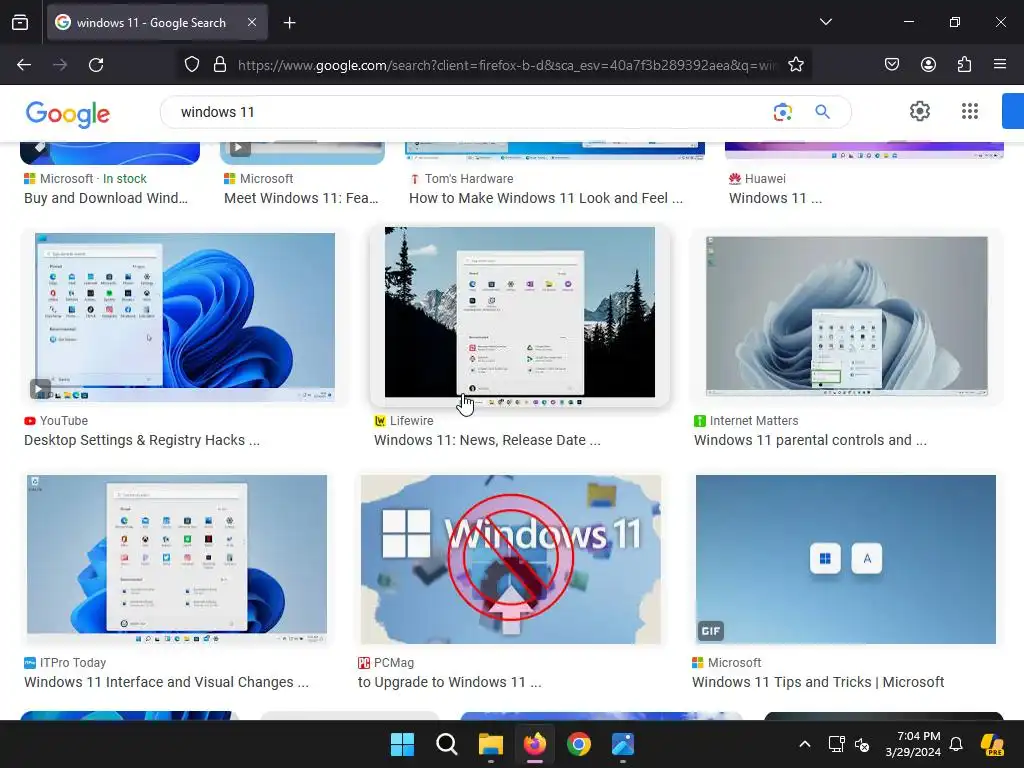
Task: Click the Tom's Hardware source label
Action: pyautogui.click(x=469, y=178)
